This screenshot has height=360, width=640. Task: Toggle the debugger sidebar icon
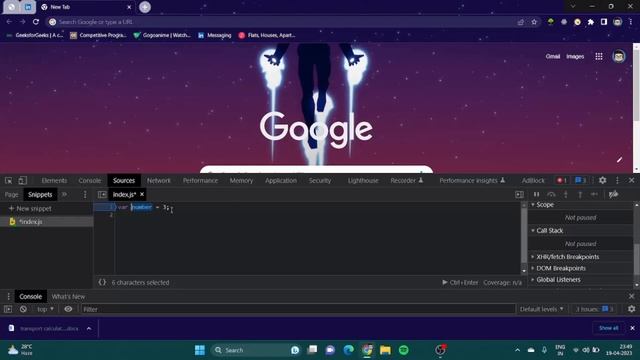click(x=519, y=195)
